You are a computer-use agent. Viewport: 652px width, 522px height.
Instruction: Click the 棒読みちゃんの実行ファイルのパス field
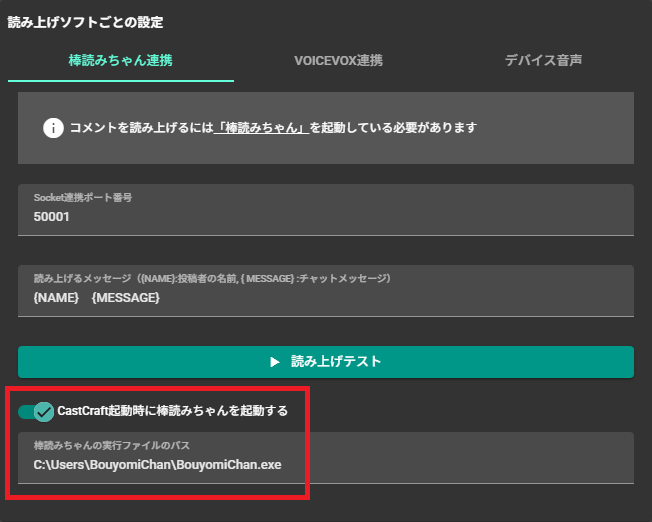tap(326, 458)
